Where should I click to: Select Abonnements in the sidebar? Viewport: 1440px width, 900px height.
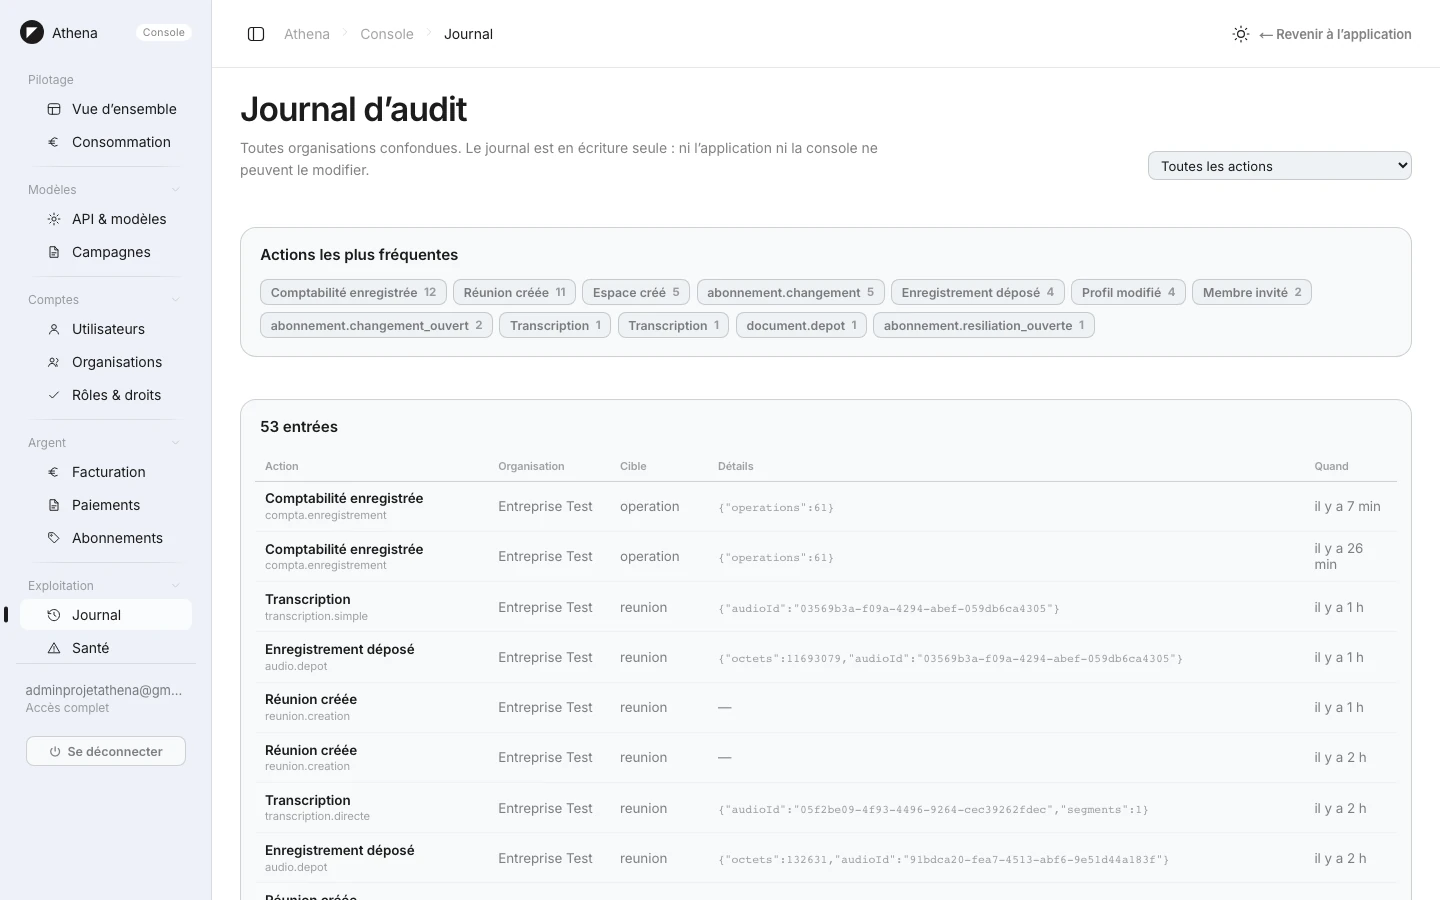click(x=106, y=538)
